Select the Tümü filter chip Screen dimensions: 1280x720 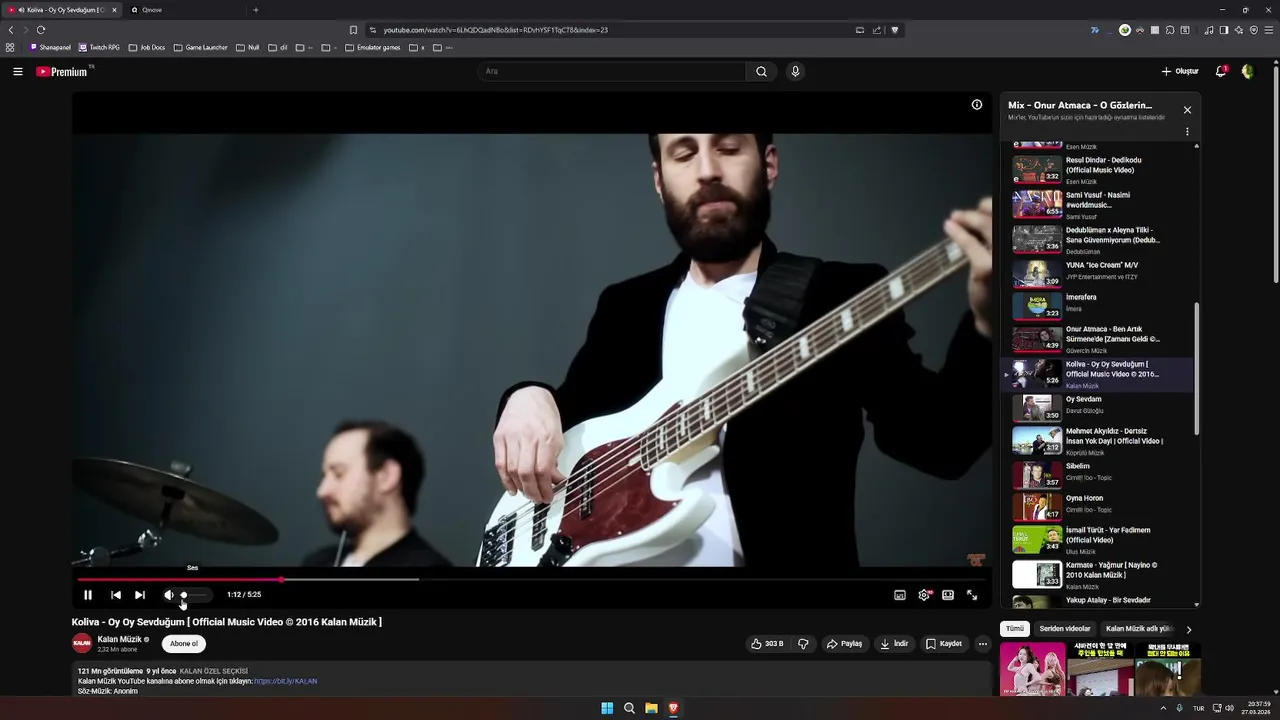[1015, 629]
